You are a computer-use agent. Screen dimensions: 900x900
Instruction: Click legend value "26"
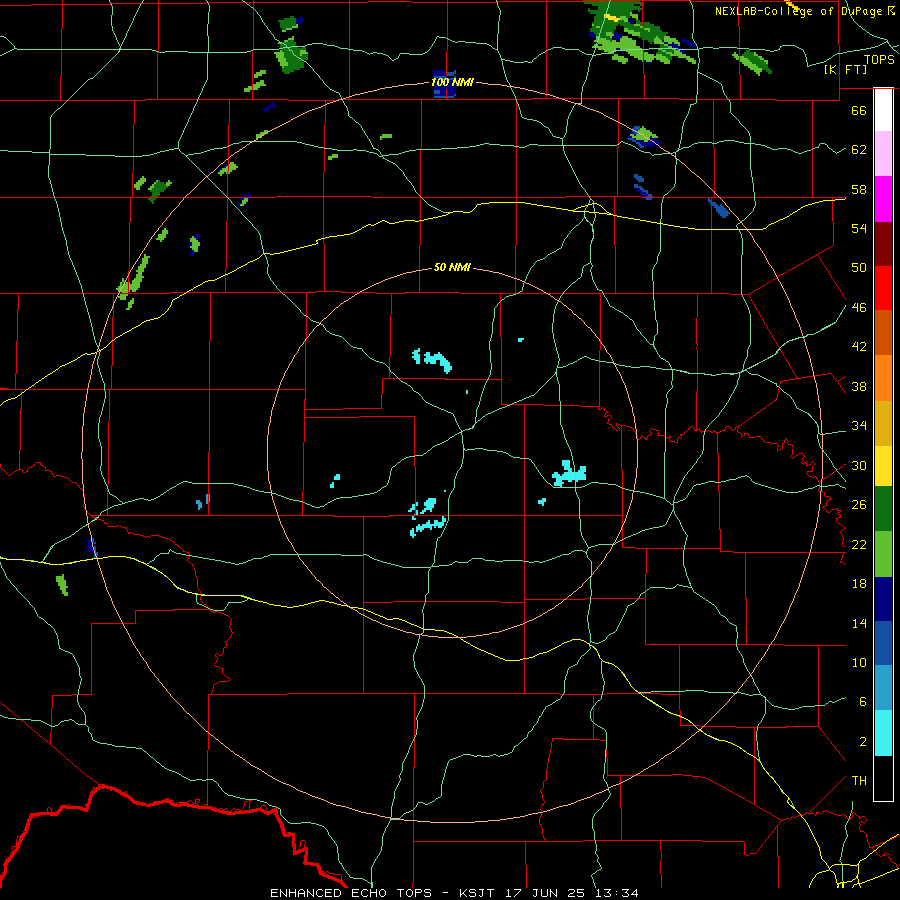coord(859,505)
